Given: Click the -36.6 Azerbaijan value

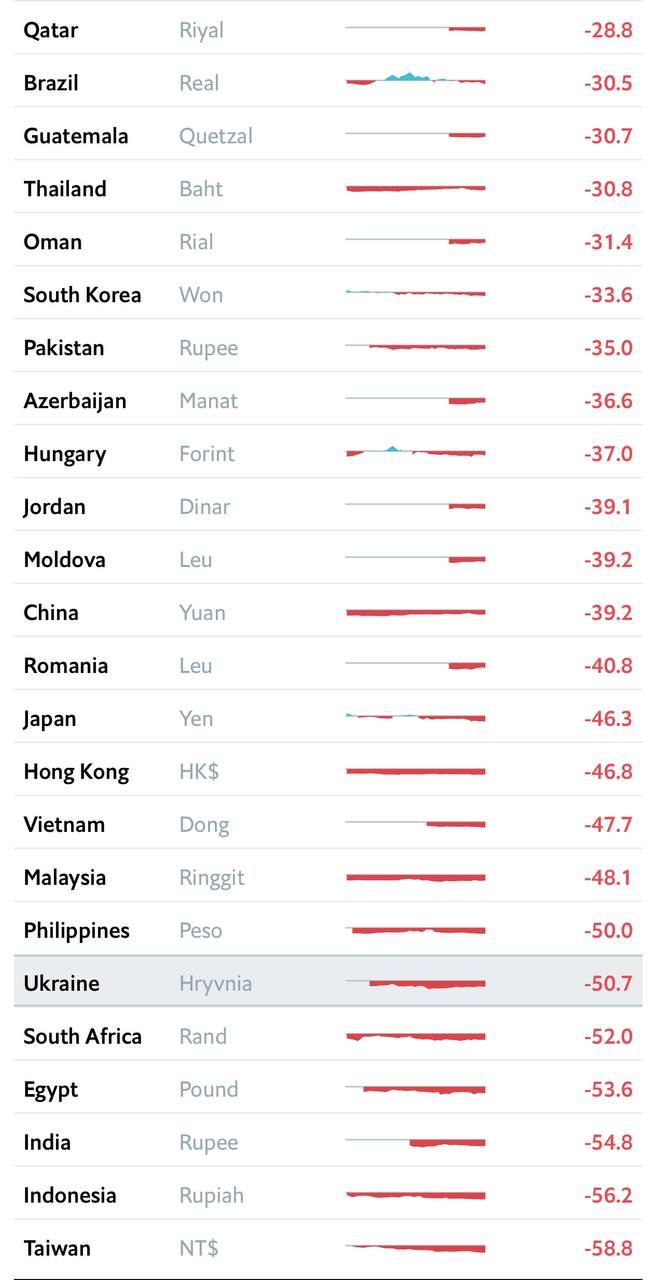Looking at the screenshot, I should click(608, 400).
